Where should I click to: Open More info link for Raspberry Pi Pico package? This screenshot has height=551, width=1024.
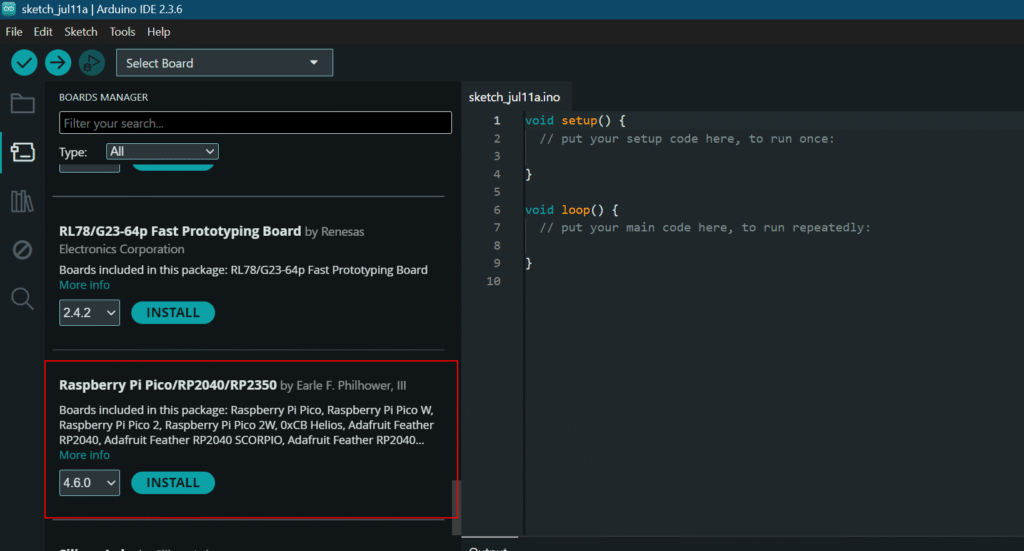84,455
